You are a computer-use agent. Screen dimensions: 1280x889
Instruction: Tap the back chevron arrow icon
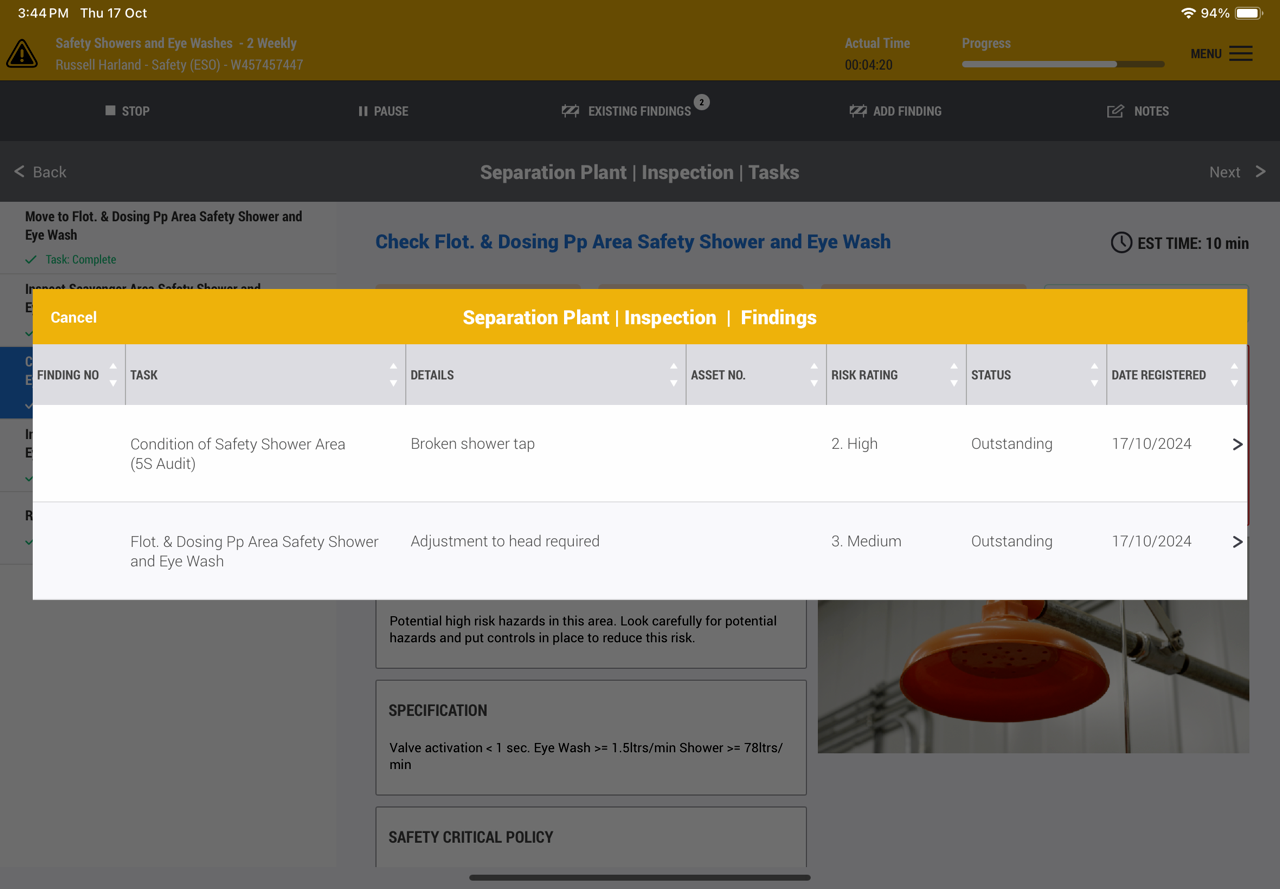[19, 172]
